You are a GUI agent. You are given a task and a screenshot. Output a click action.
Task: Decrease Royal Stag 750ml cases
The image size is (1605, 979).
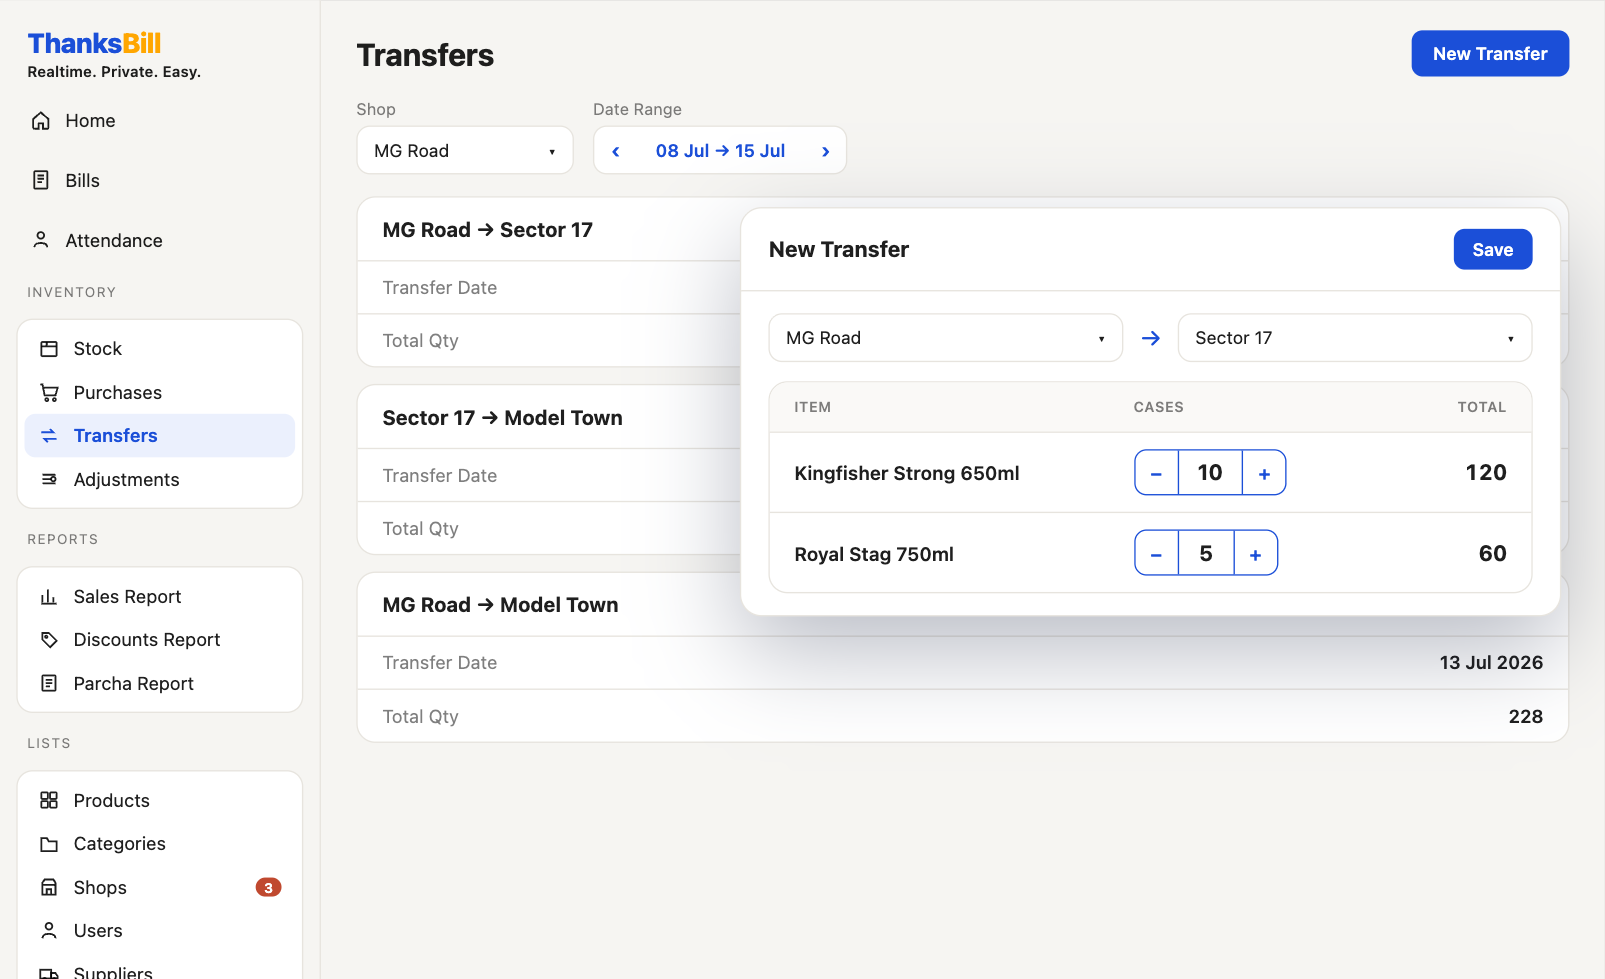click(1157, 553)
